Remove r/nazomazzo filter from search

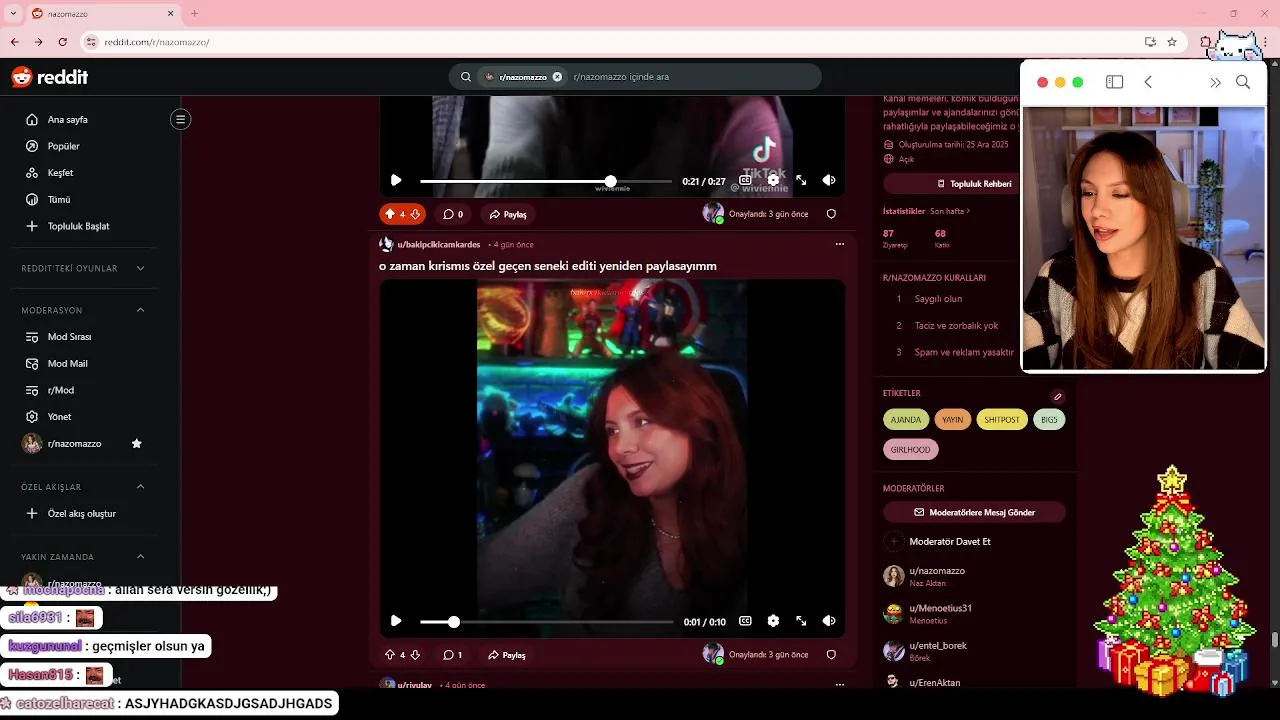coord(557,77)
